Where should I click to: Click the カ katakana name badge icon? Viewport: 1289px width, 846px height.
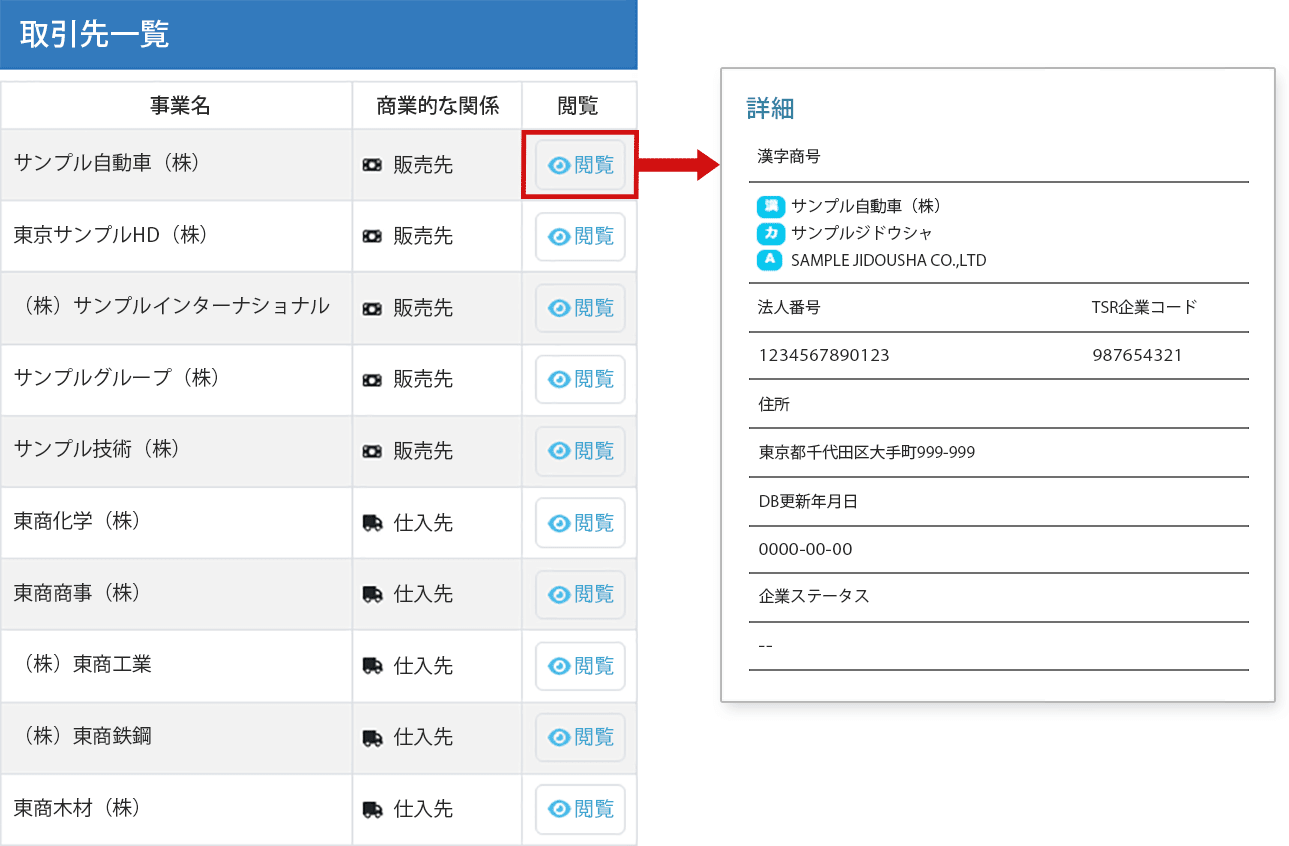click(x=771, y=234)
